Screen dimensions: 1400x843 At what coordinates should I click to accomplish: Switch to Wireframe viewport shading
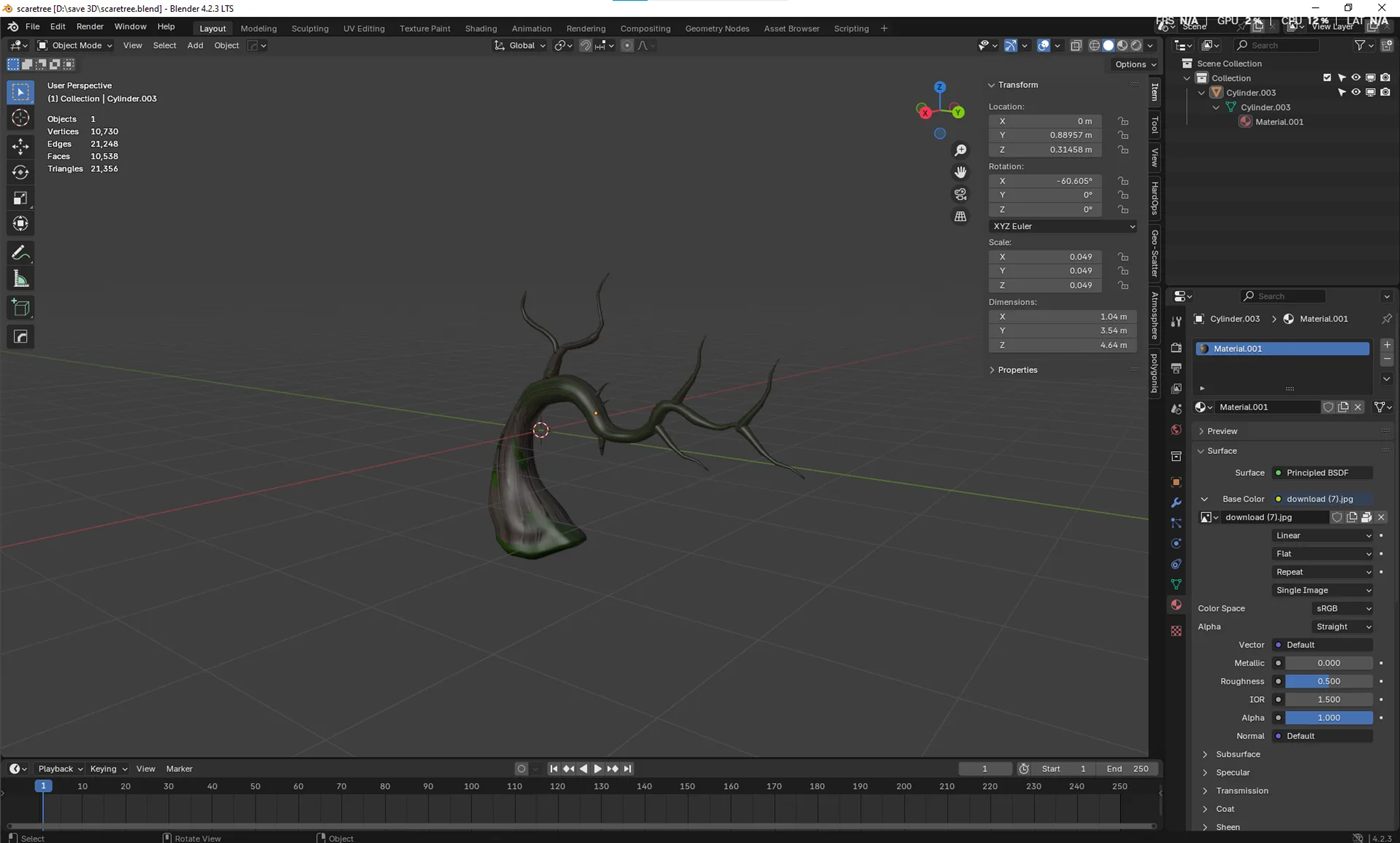coord(1094,45)
